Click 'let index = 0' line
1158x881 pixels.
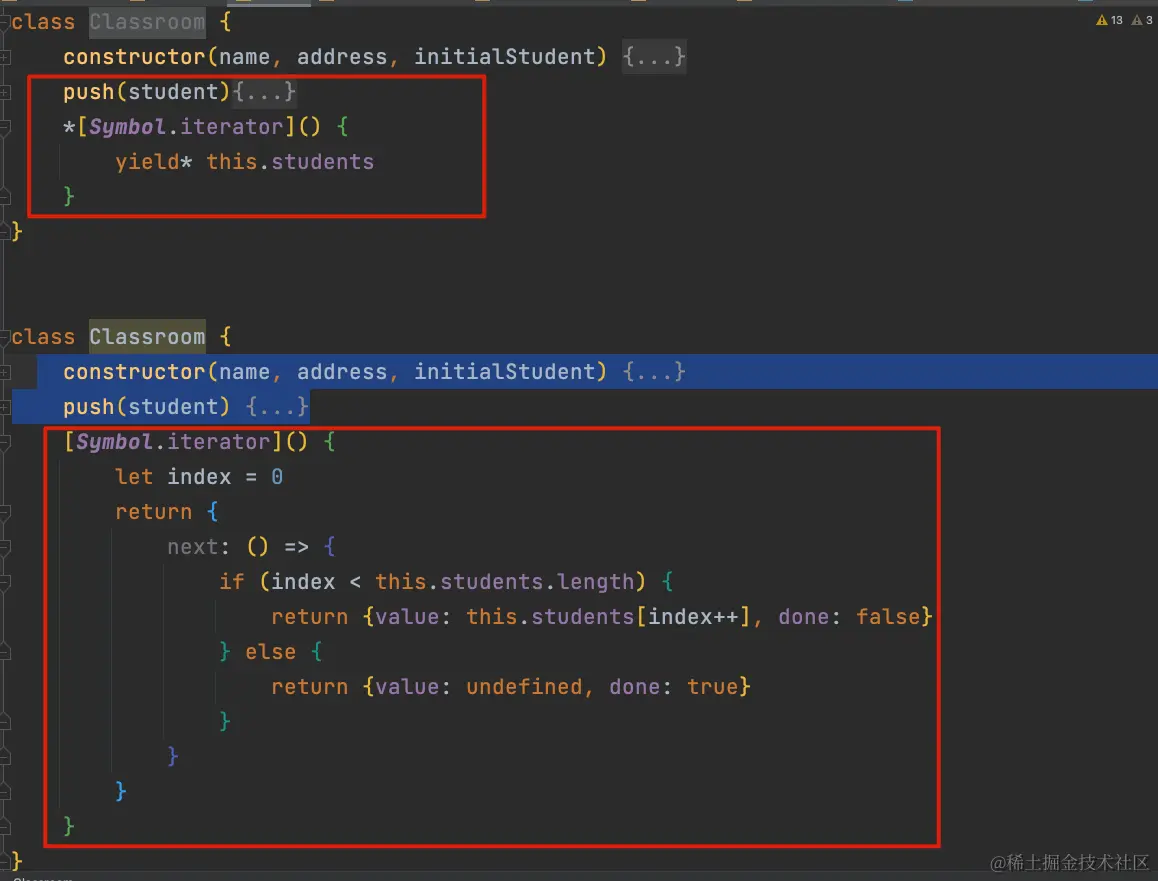click(x=199, y=477)
